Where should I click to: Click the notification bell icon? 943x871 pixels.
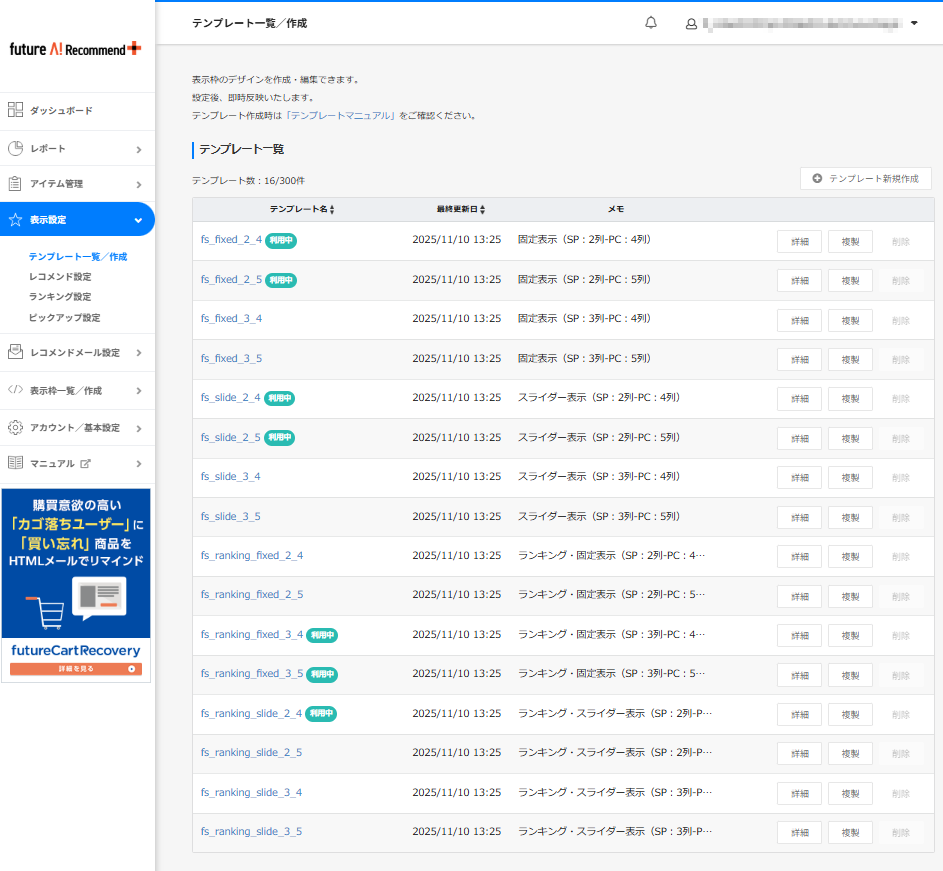[651, 23]
